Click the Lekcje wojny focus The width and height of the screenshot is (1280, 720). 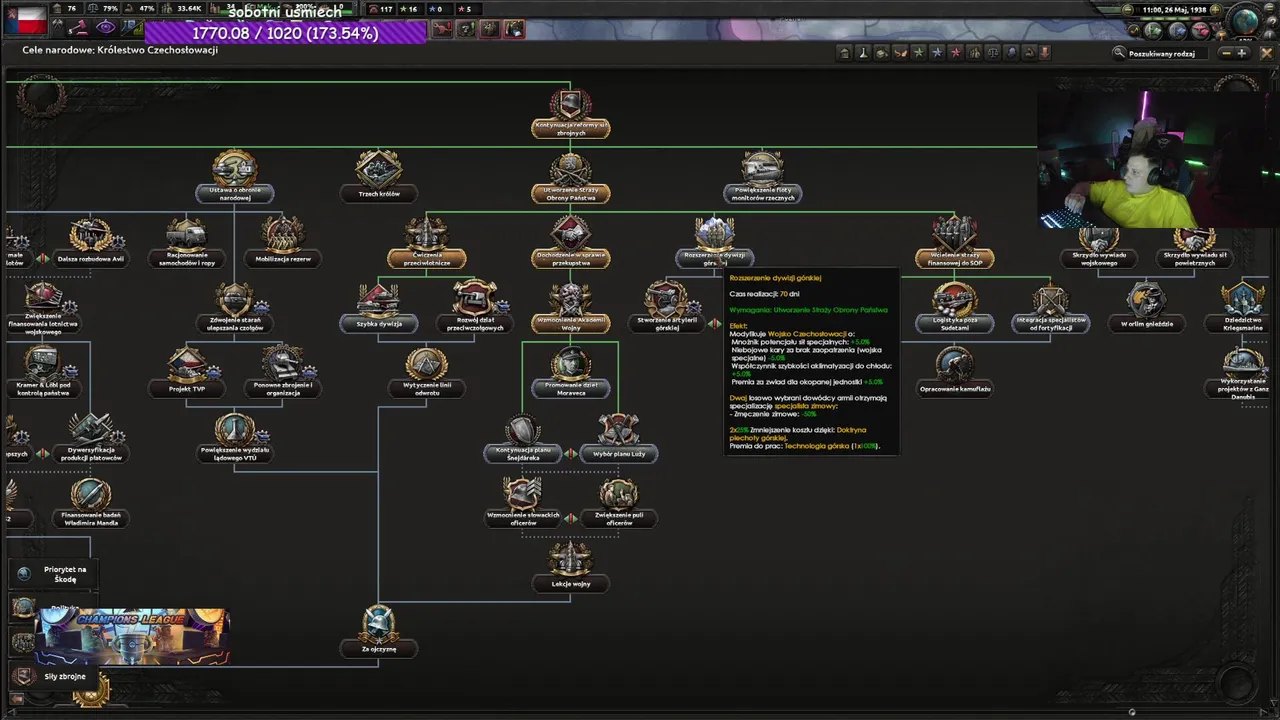(x=570, y=567)
